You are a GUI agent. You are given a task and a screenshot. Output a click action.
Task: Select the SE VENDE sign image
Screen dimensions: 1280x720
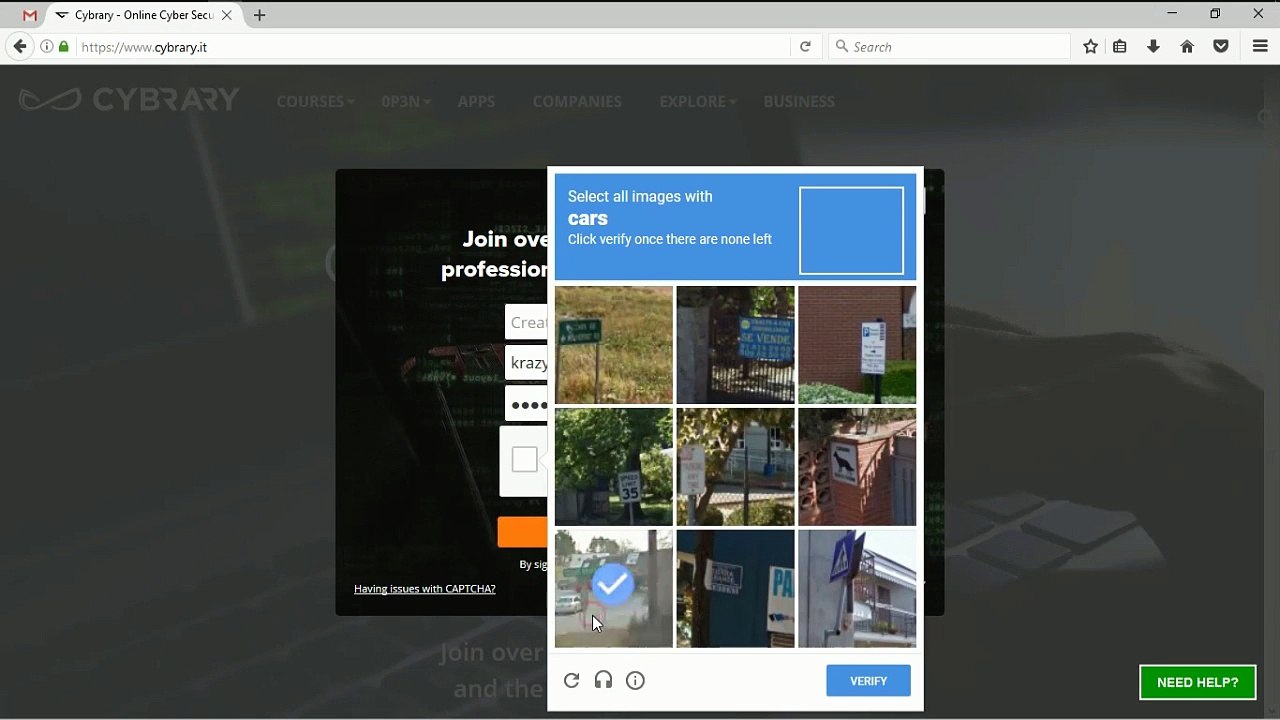pyautogui.click(x=735, y=344)
